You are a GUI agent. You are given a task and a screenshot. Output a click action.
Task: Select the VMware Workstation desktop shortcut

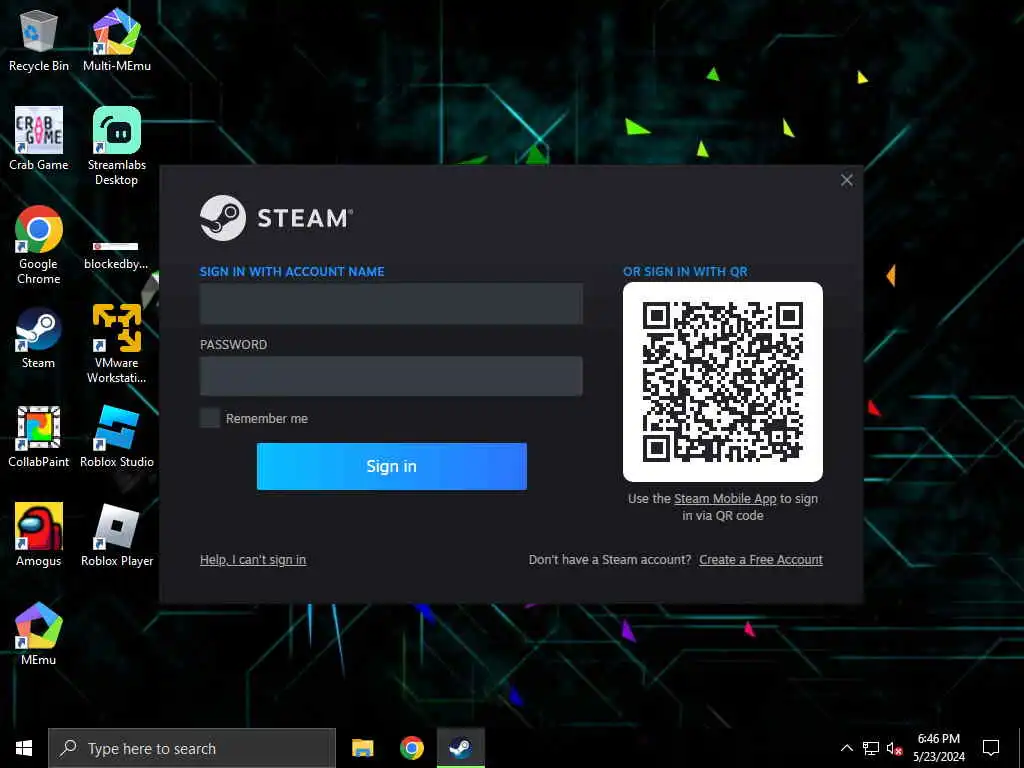[x=117, y=344]
